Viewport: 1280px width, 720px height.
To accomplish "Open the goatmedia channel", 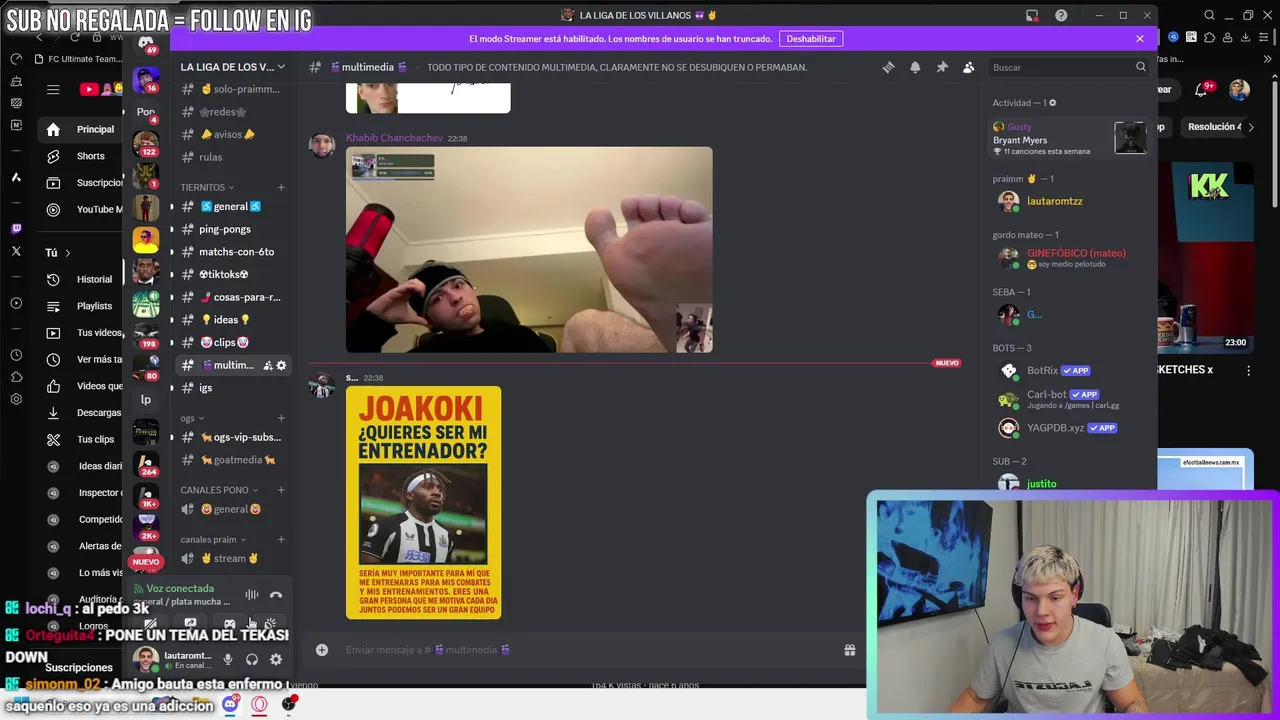I will click(x=233, y=460).
